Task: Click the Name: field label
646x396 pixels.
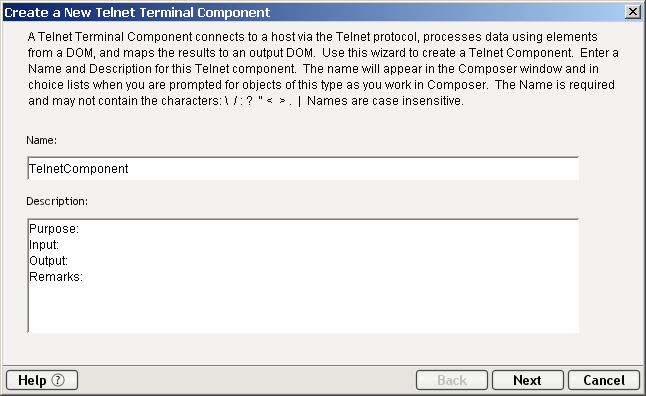Action: pos(42,140)
